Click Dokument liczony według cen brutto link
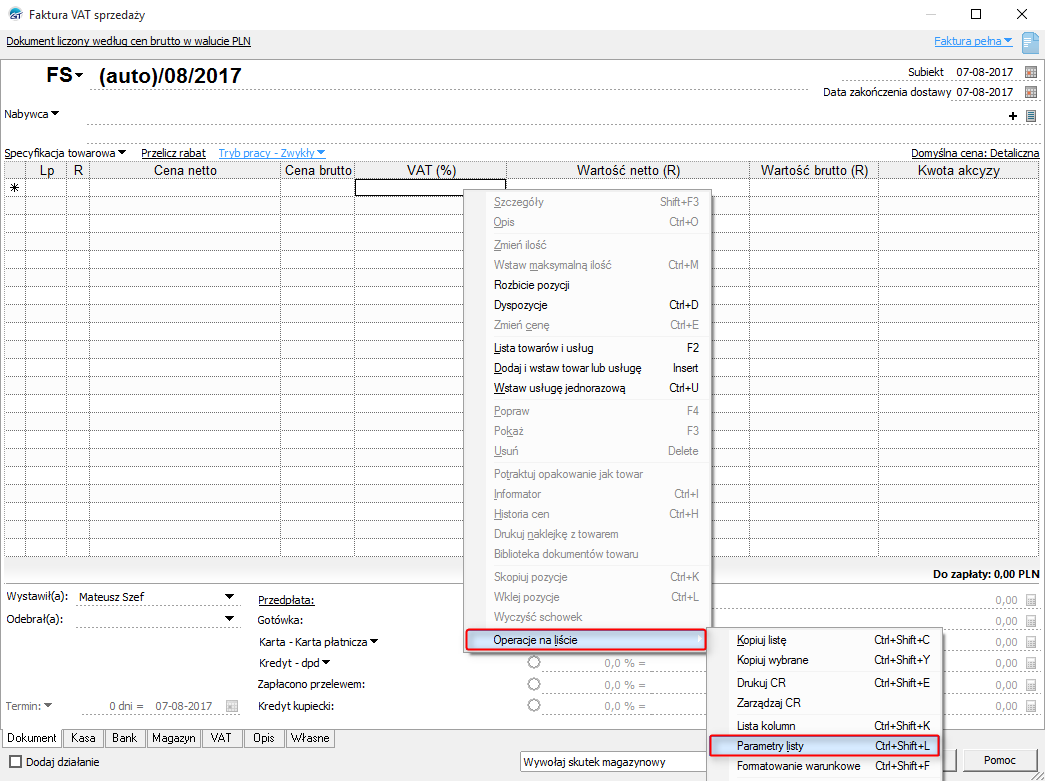Viewport: 1045px width, 781px height. [x=129, y=41]
